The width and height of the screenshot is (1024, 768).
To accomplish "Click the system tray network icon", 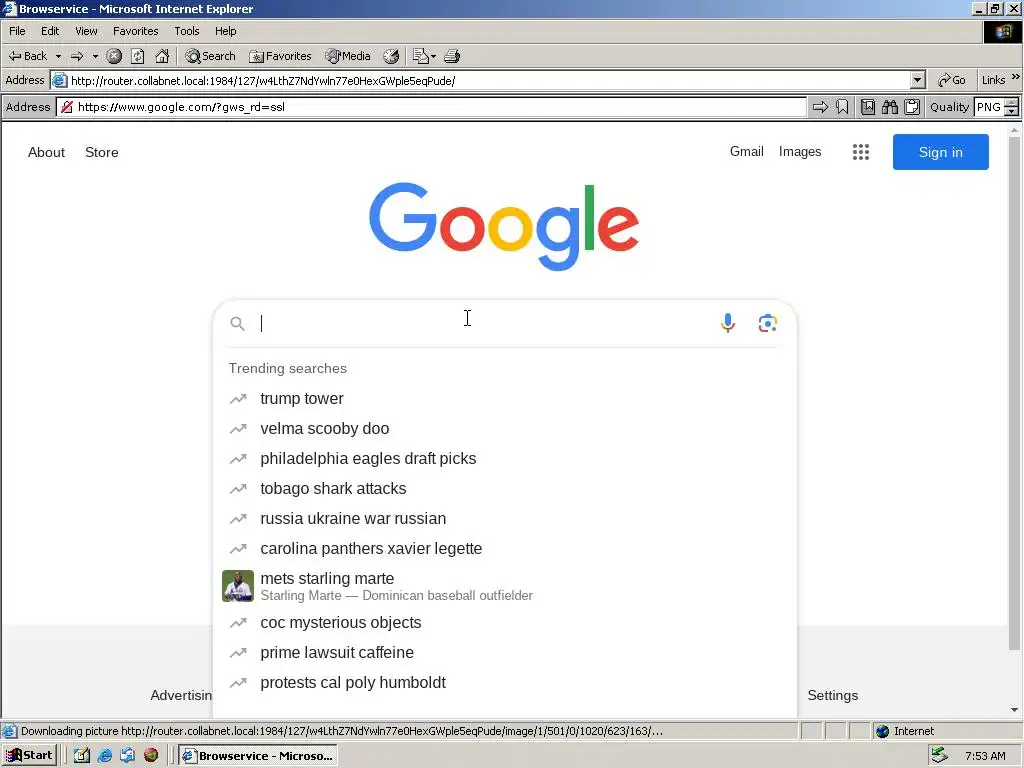I will click(939, 756).
